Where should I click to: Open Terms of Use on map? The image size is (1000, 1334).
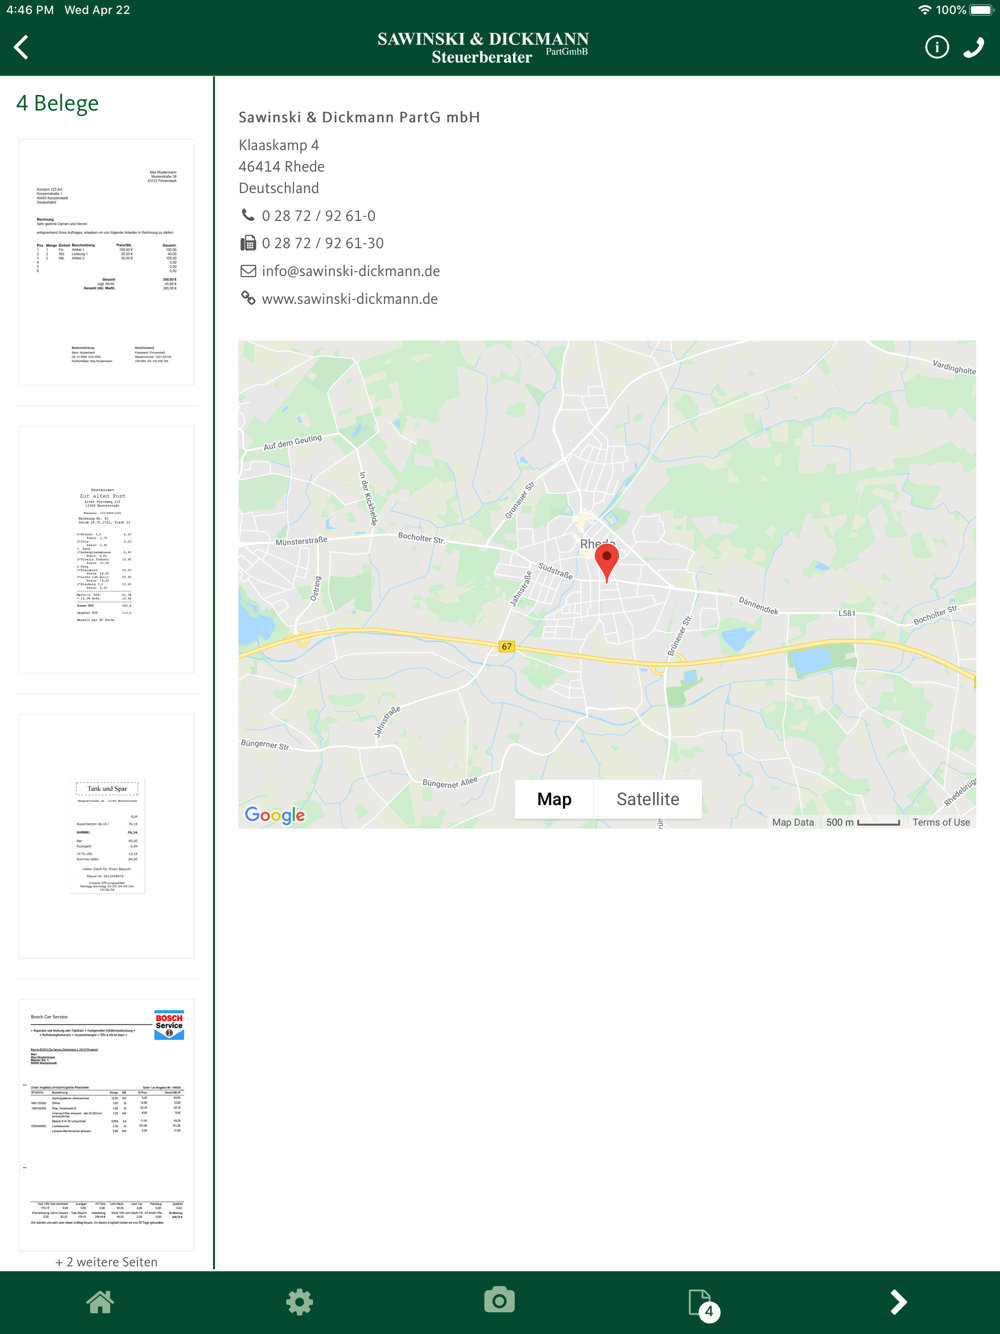pos(941,822)
